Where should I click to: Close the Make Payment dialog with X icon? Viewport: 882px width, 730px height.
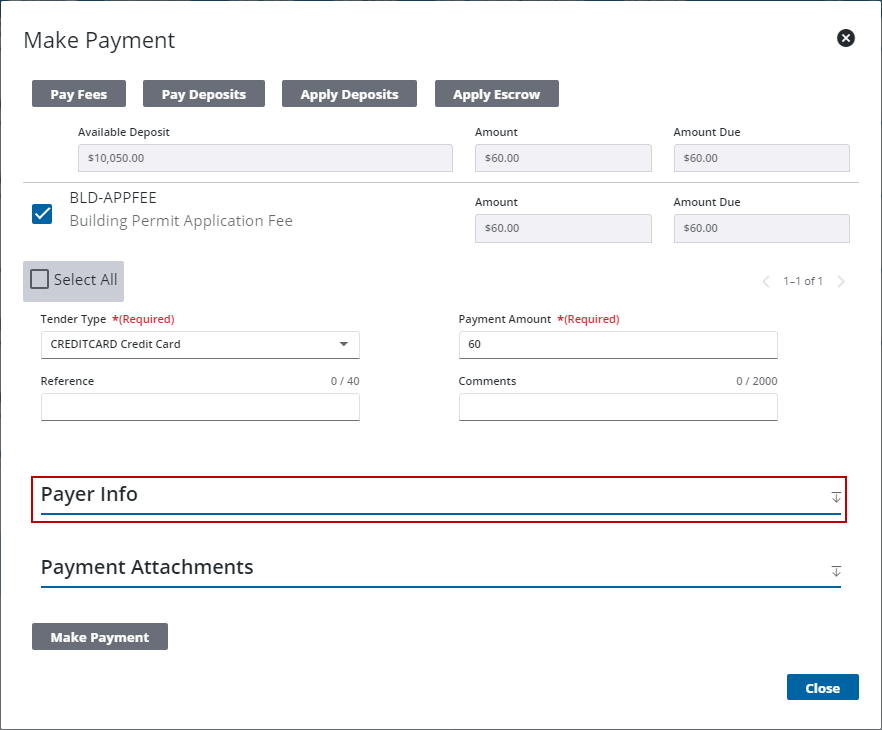(x=845, y=38)
